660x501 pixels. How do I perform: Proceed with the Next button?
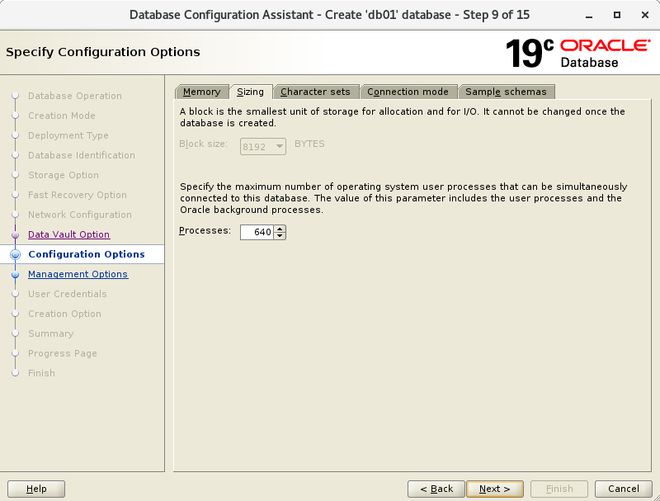(495, 489)
